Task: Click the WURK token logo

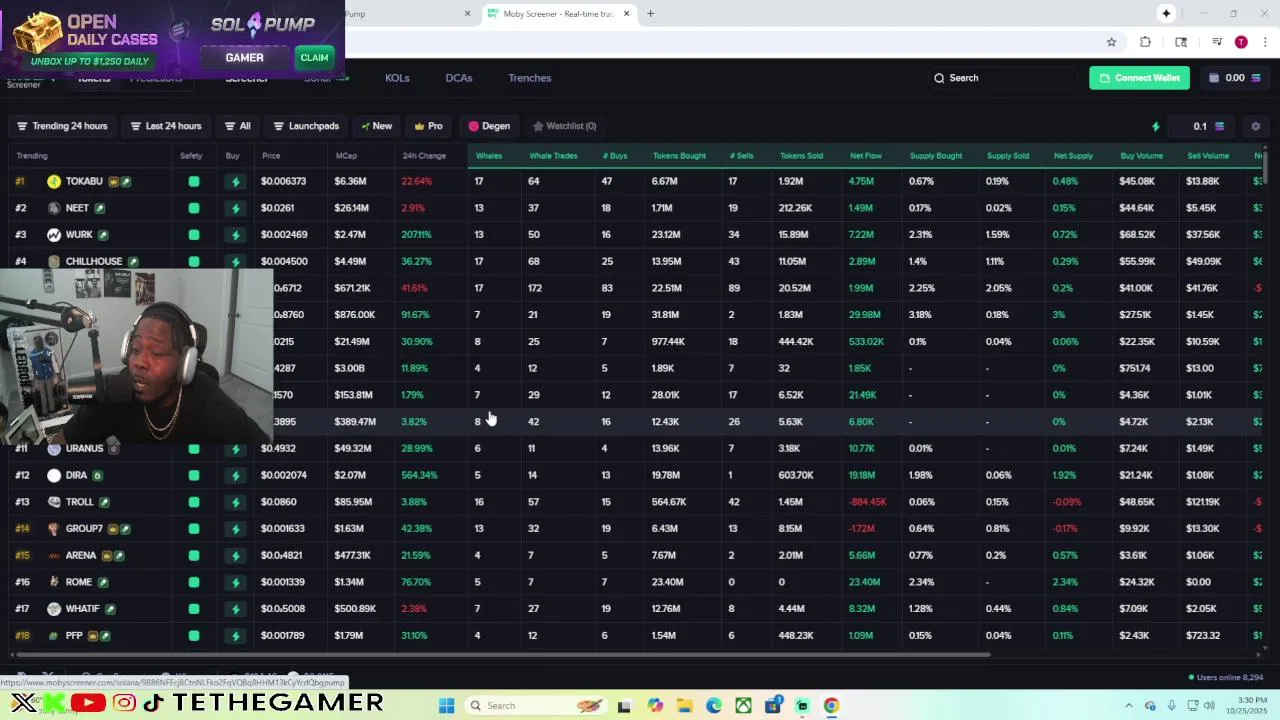Action: click(x=54, y=235)
